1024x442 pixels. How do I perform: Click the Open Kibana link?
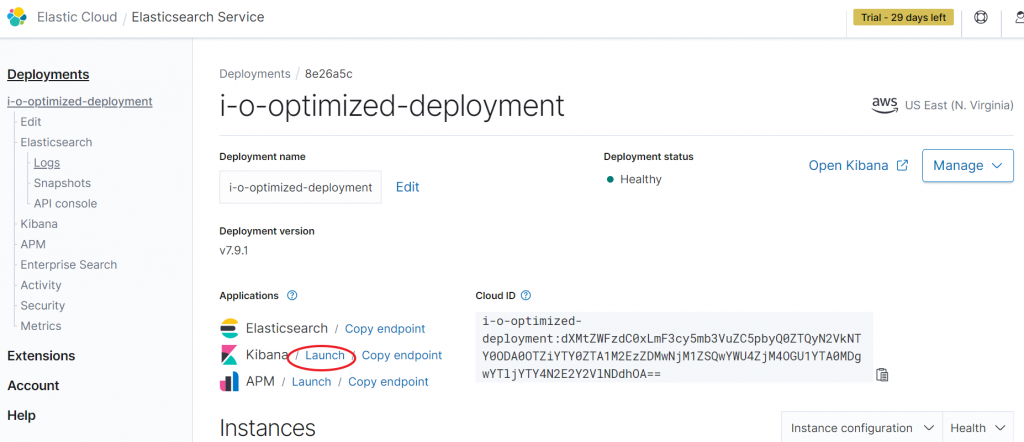pos(848,166)
